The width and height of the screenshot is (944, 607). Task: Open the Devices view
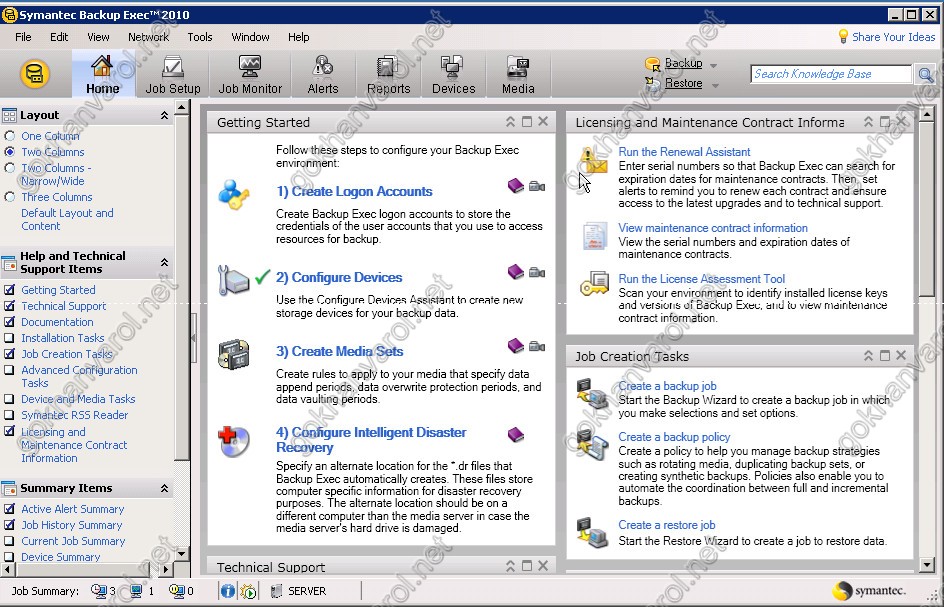click(x=453, y=75)
